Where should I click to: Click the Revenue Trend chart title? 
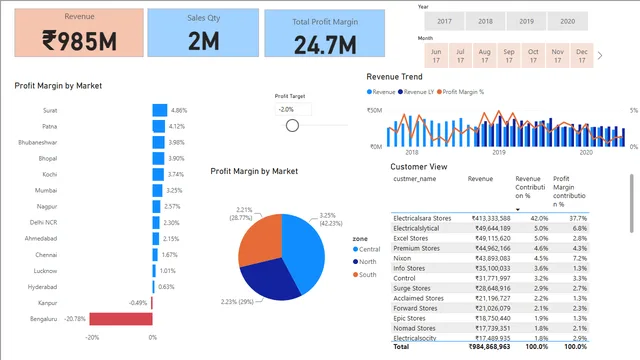[394, 77]
